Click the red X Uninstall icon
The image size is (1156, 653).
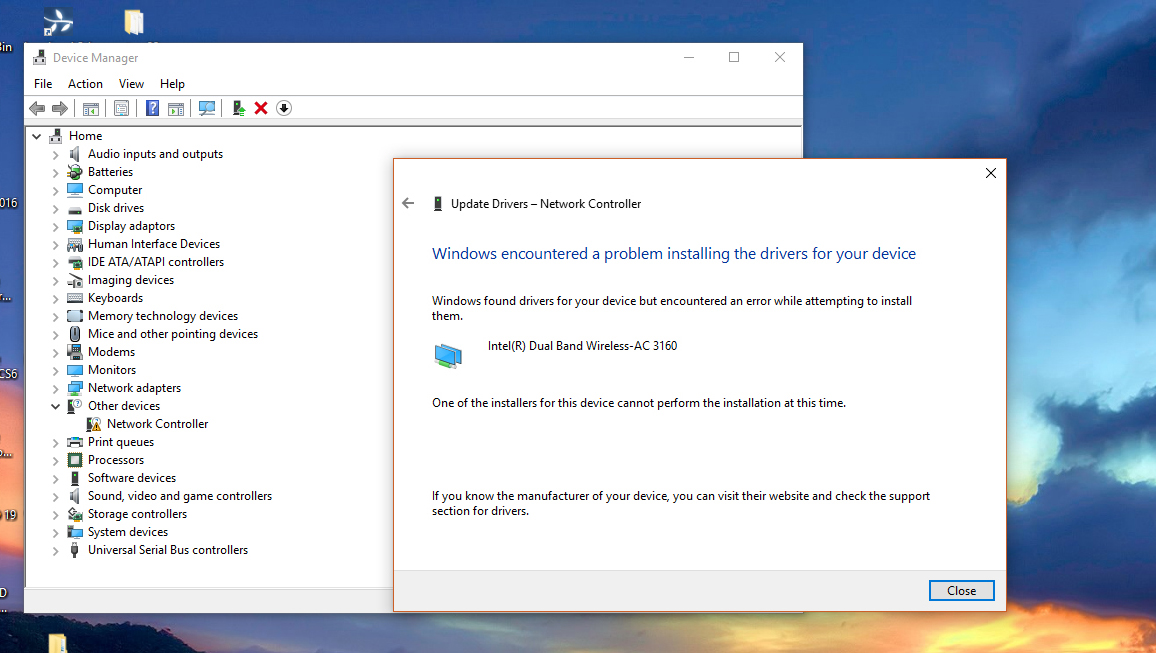point(261,108)
